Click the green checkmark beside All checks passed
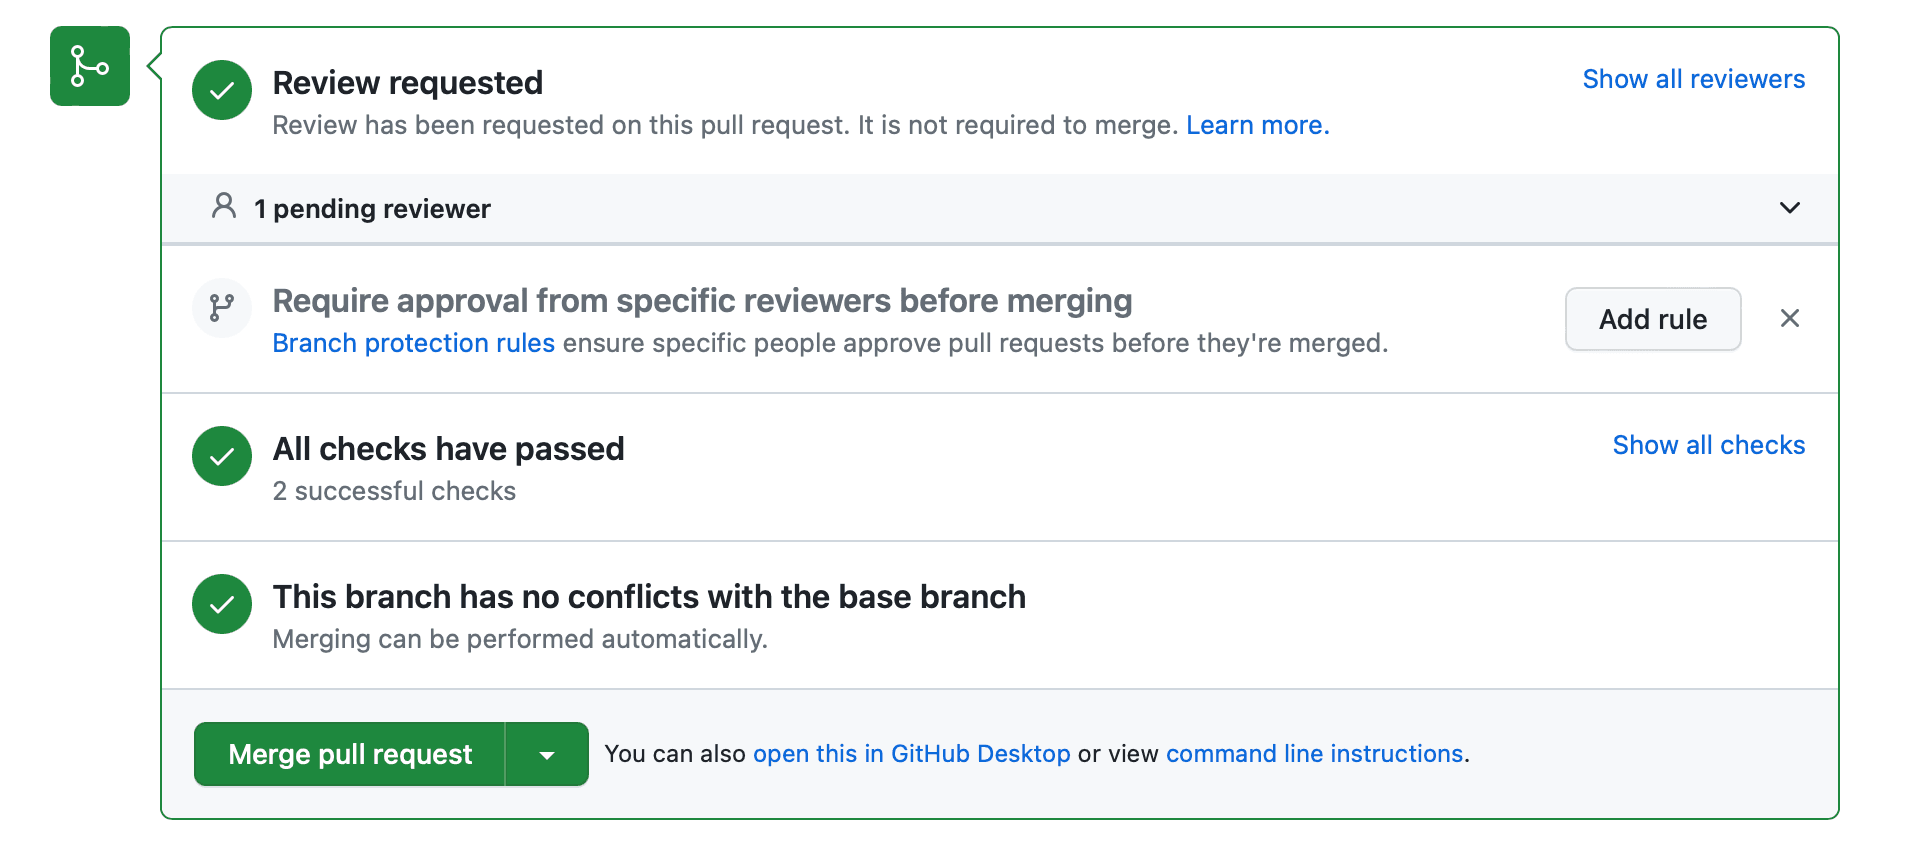 (222, 456)
